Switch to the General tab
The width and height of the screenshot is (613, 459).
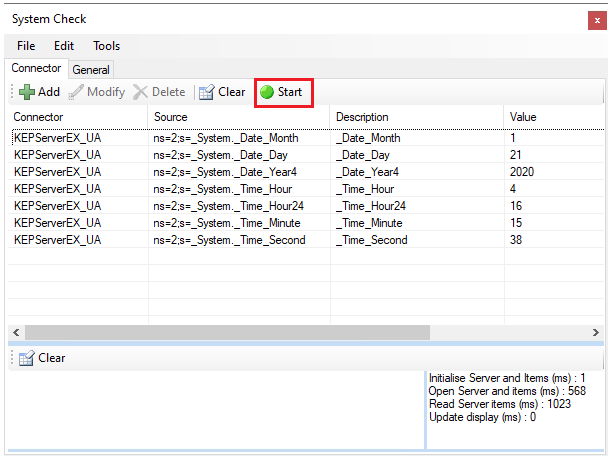[x=91, y=70]
